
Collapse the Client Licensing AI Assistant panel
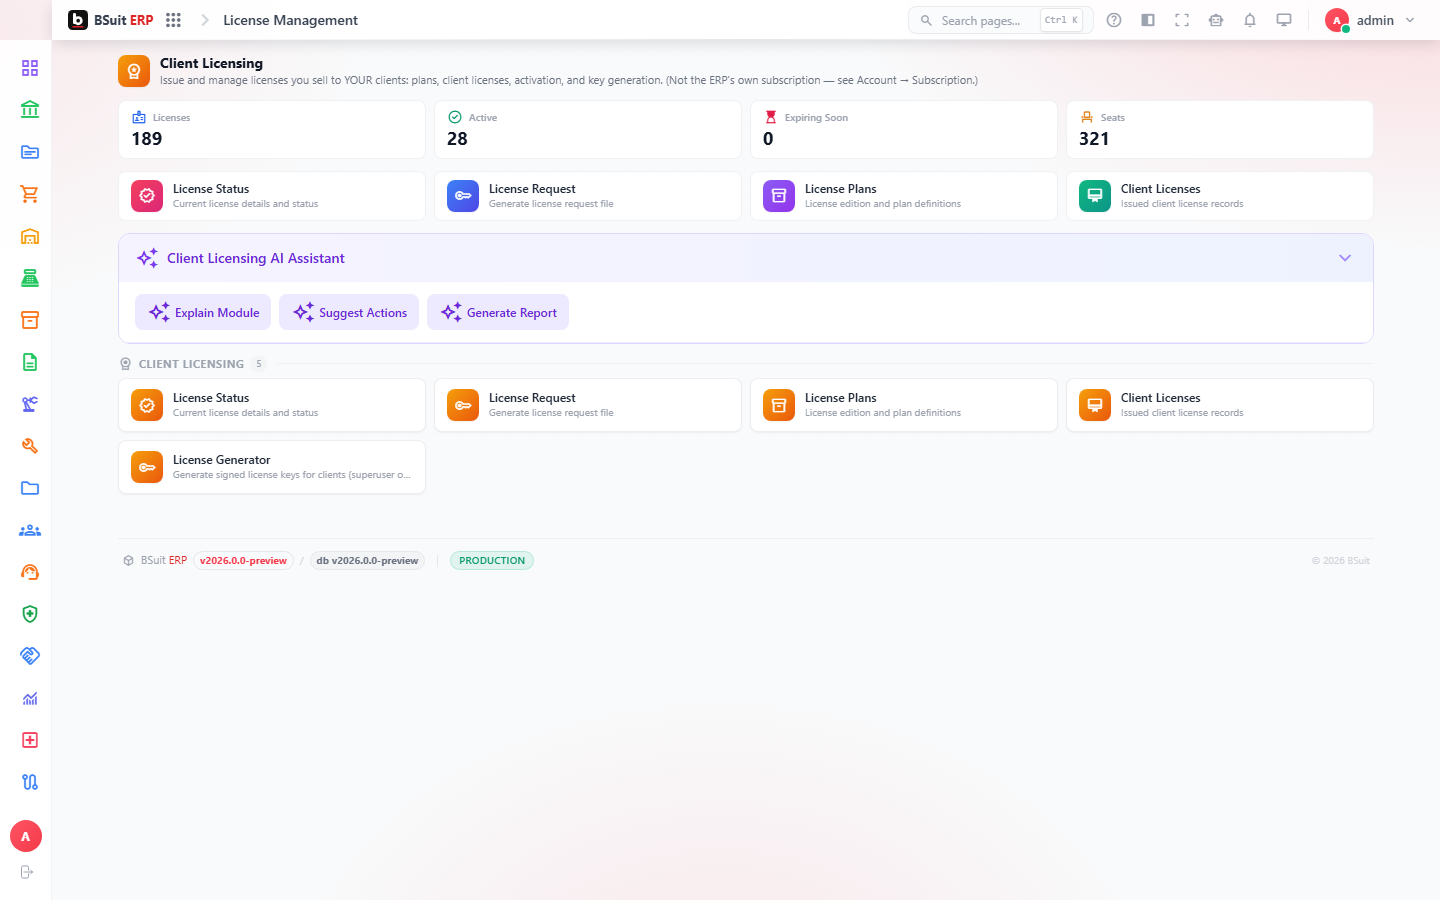pyautogui.click(x=1345, y=258)
